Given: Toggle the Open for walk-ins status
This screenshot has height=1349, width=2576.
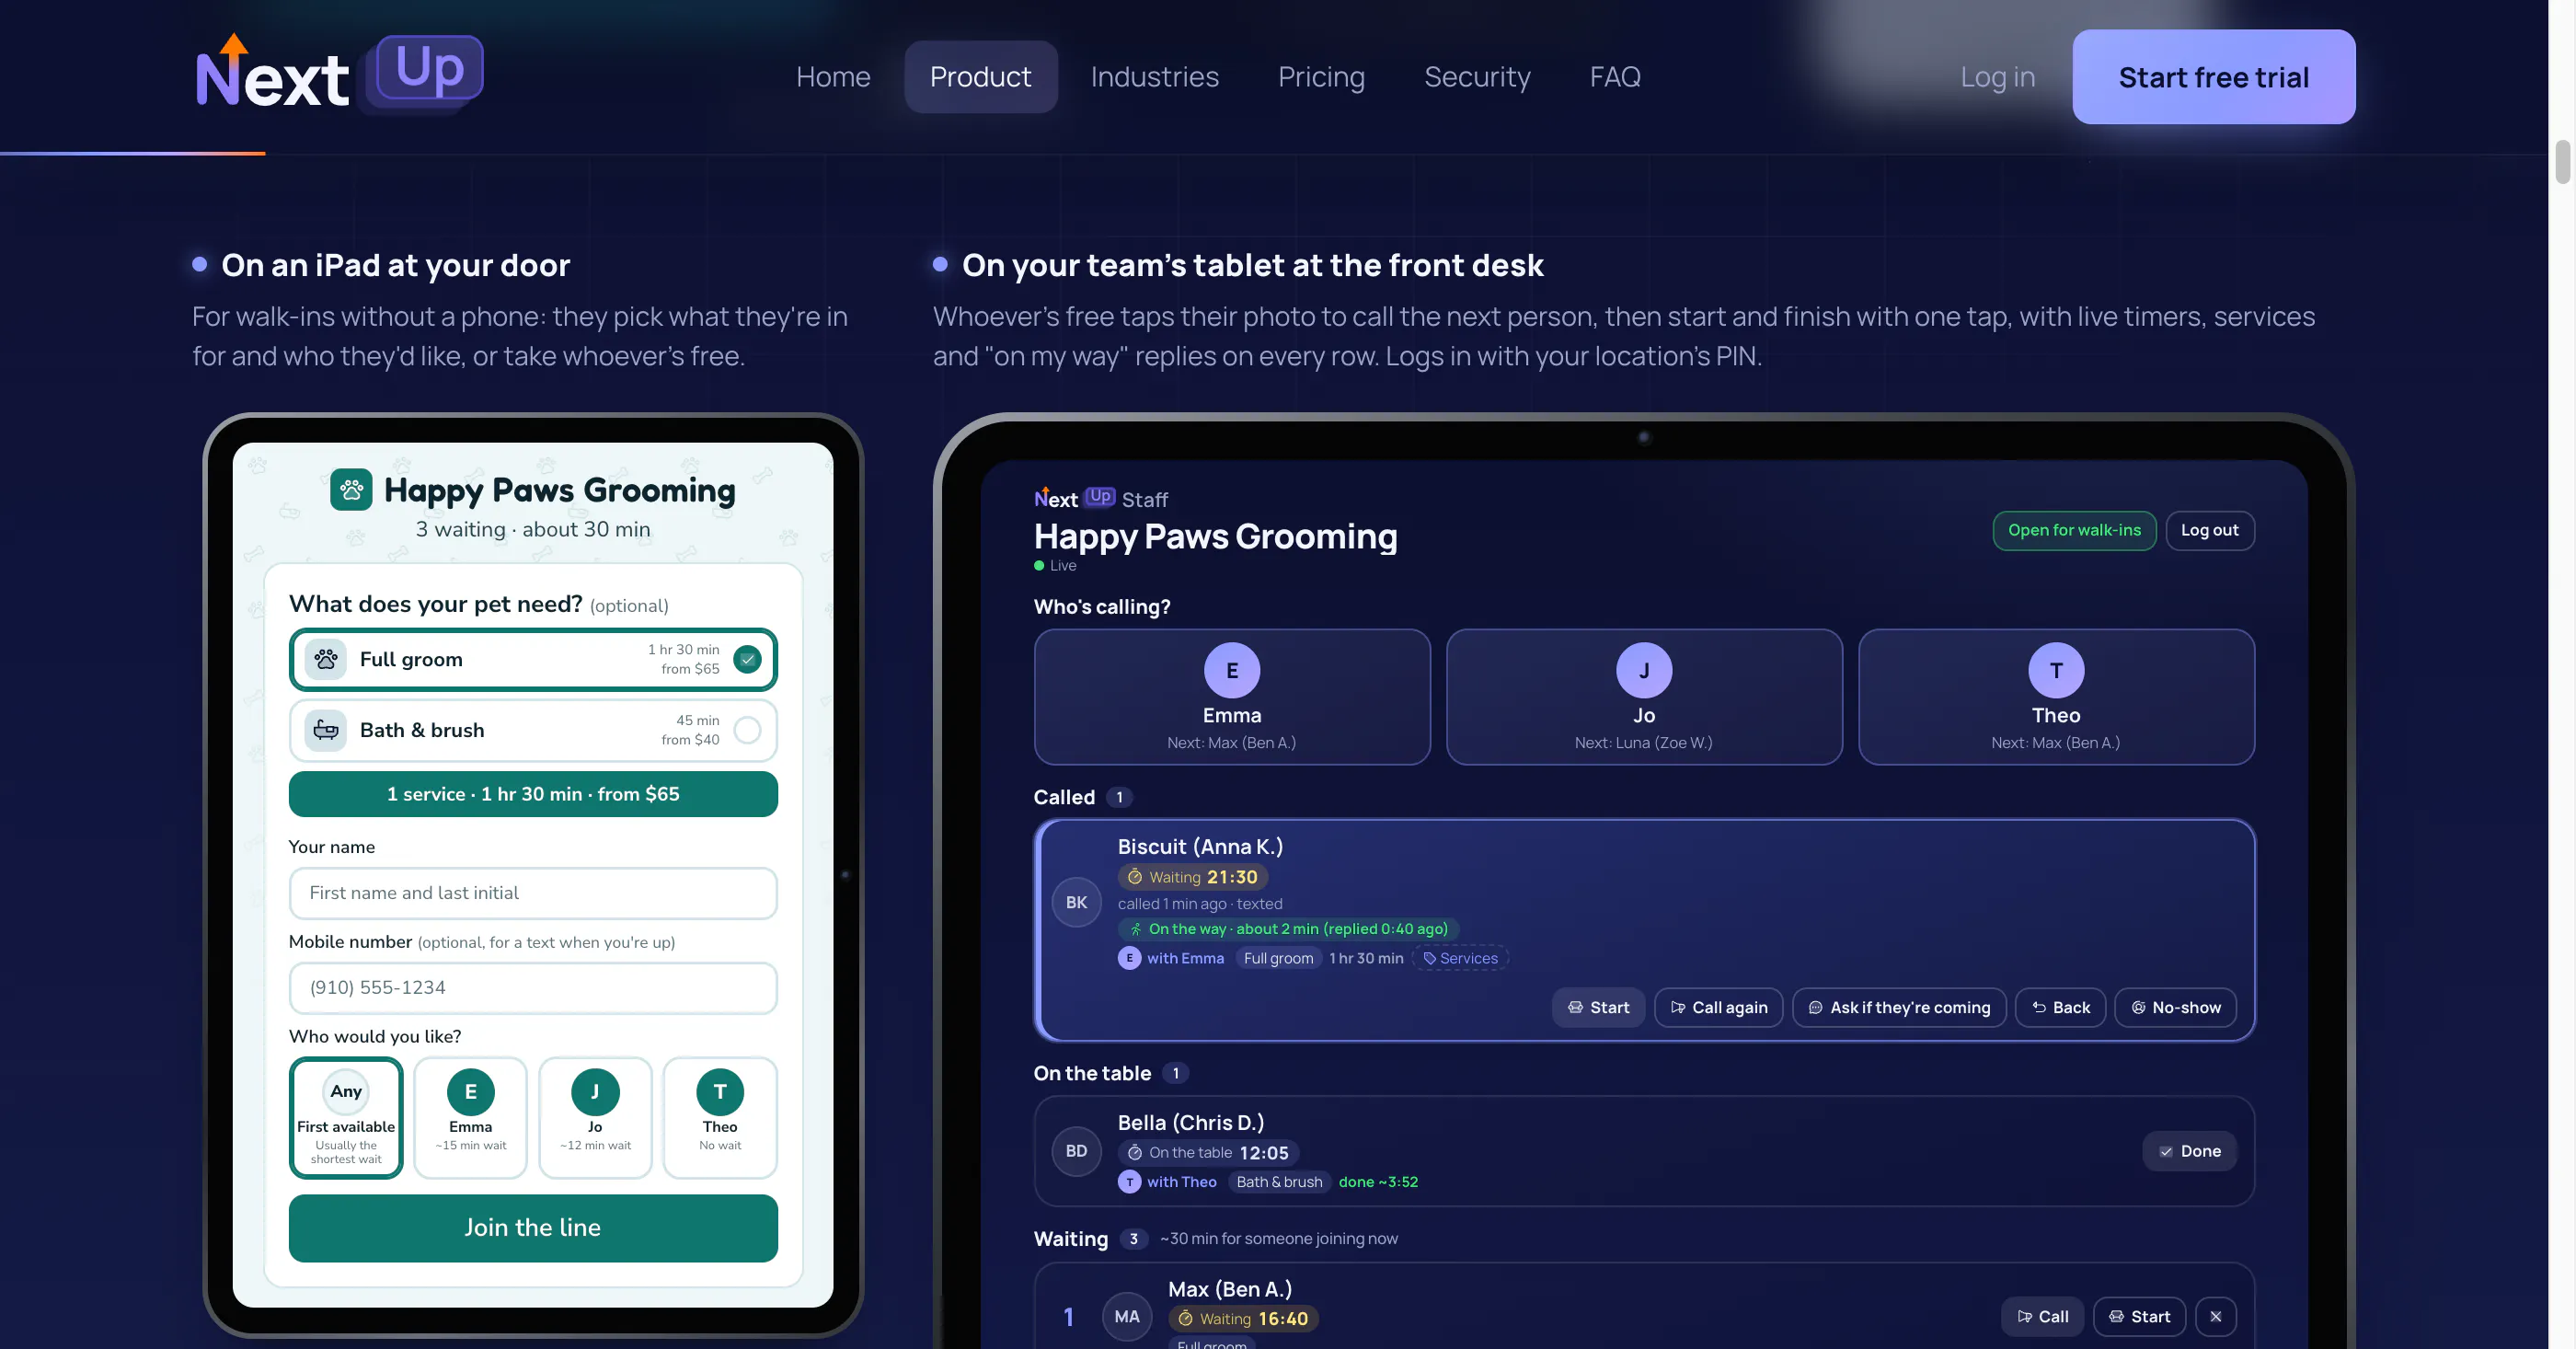Looking at the screenshot, I should click(2074, 530).
